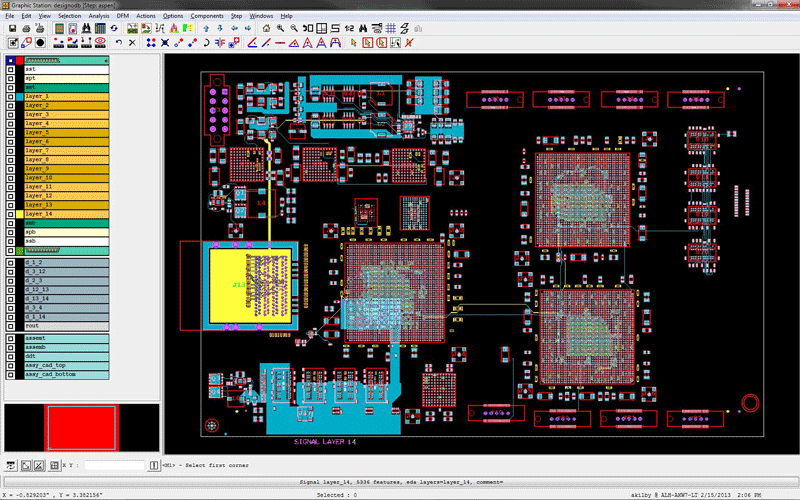Toggle visibility checkbox for layer_1

point(10,96)
